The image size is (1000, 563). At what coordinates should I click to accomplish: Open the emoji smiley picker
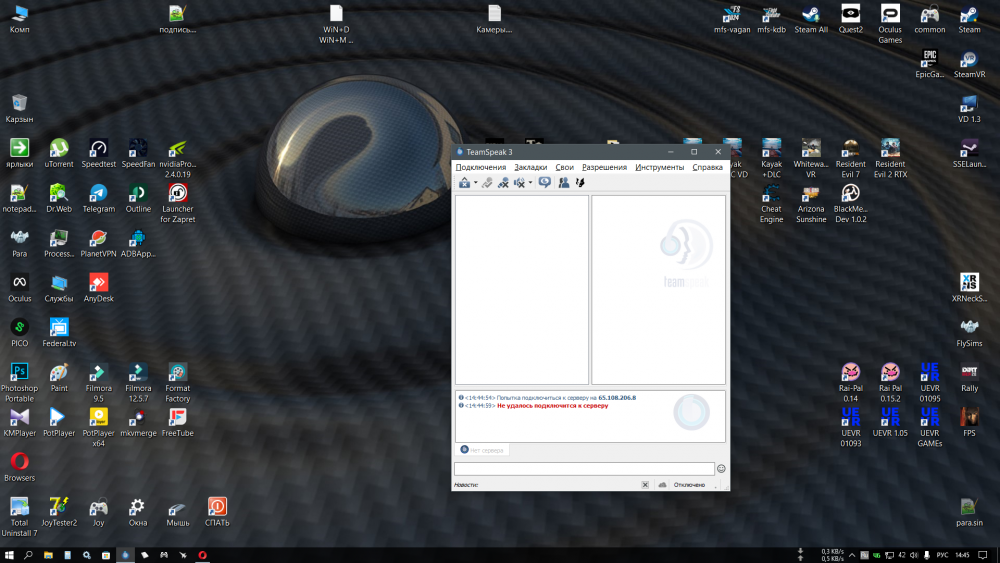tap(721, 468)
